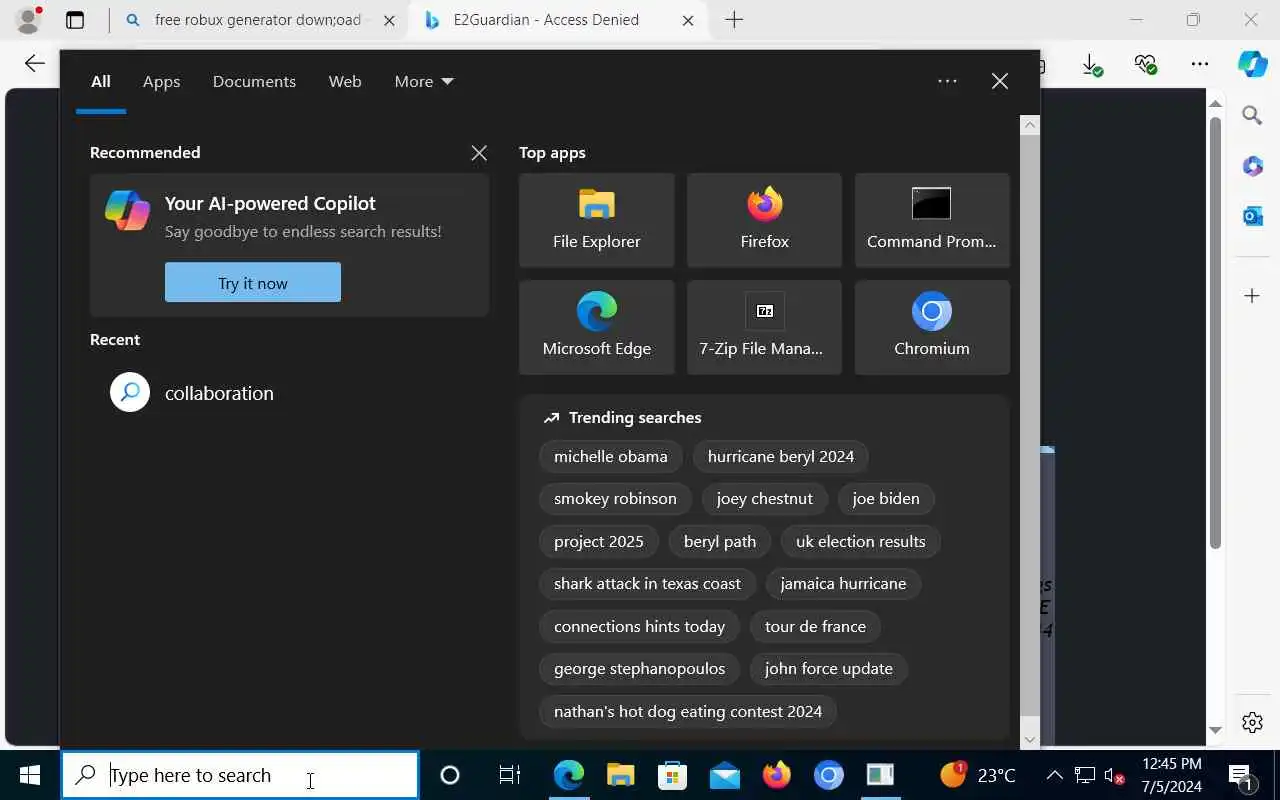Switch to the Apps search tab
1280x800 pixels.
(x=161, y=82)
